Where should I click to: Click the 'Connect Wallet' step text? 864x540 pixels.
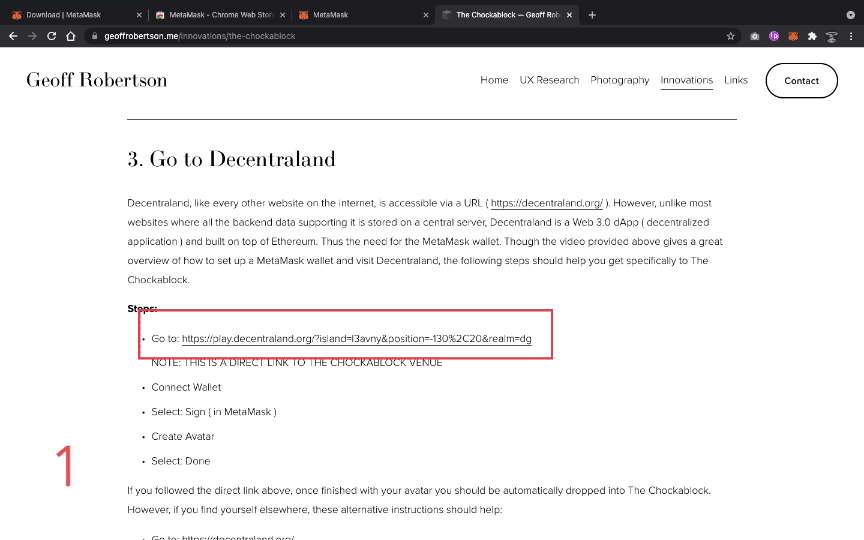pos(186,387)
